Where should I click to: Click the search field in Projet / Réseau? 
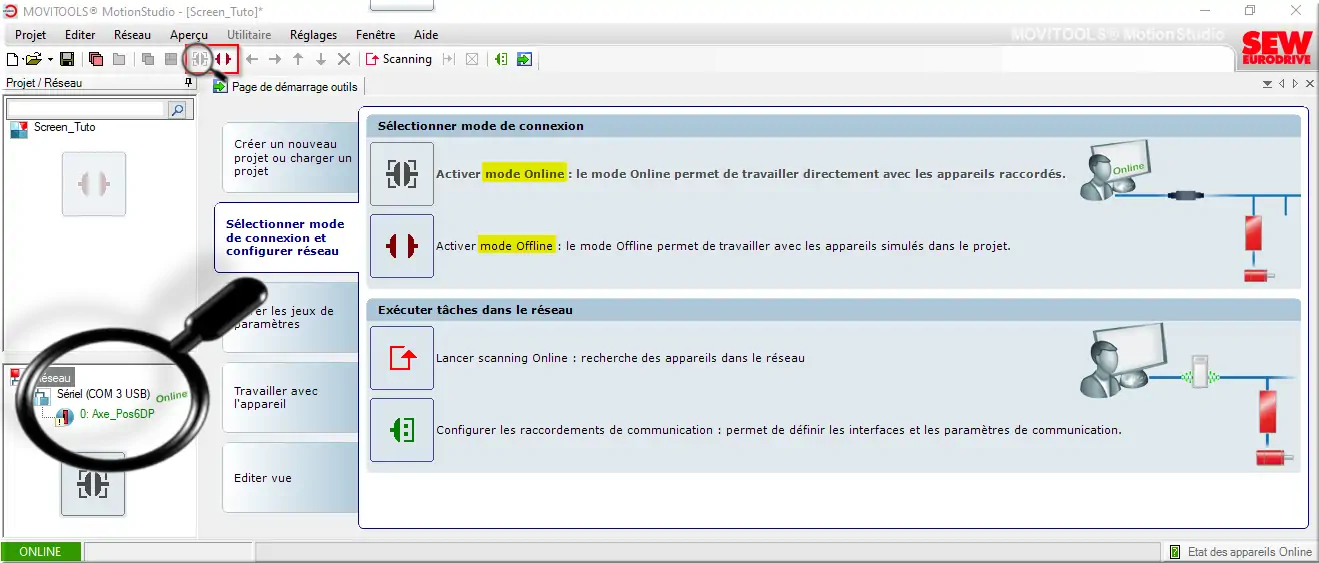coord(85,108)
